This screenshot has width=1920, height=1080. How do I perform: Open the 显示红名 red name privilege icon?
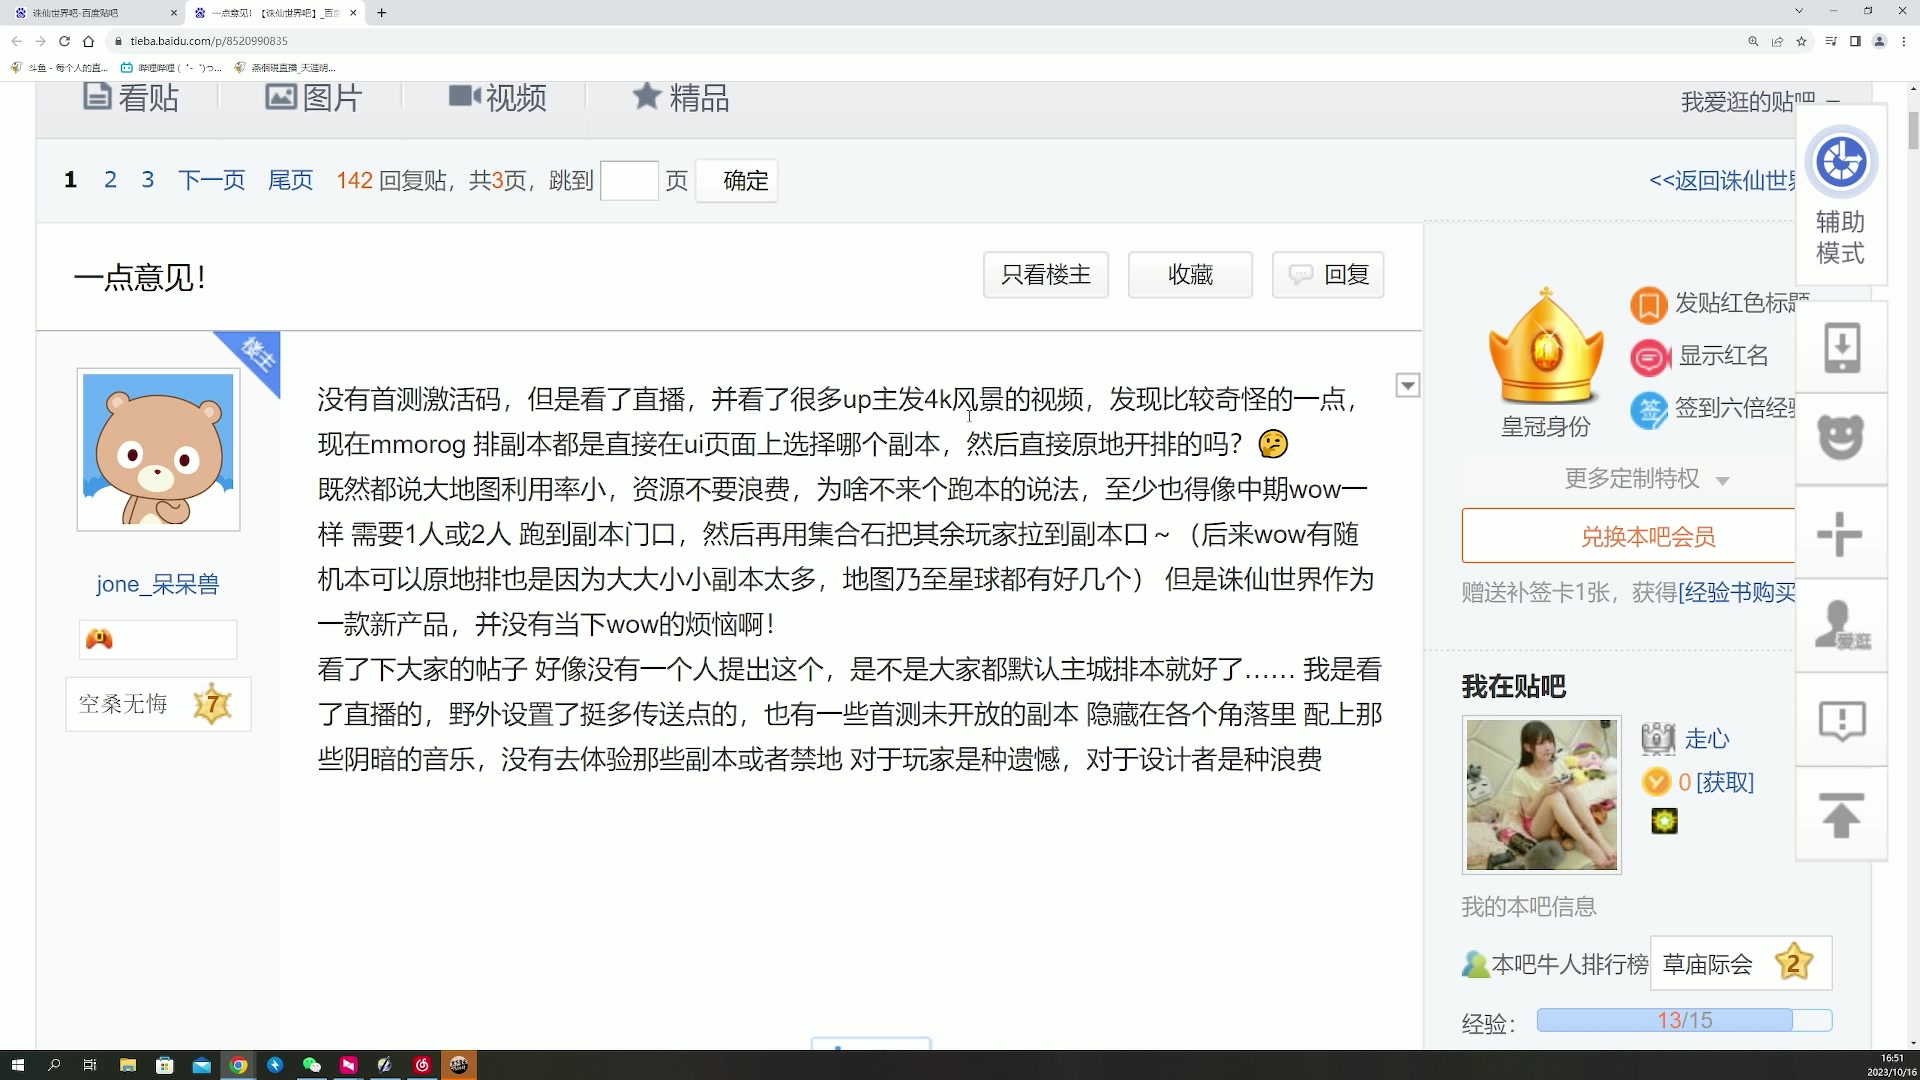pyautogui.click(x=1649, y=357)
